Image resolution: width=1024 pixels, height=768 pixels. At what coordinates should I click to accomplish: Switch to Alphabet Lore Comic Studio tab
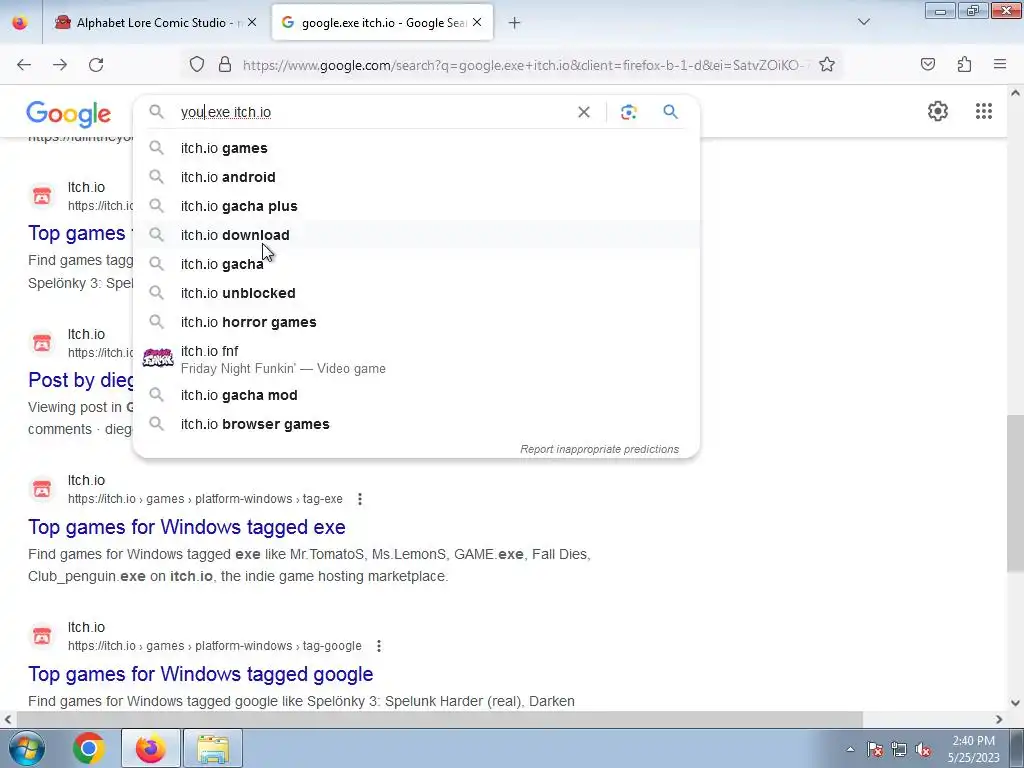pyautogui.click(x=155, y=23)
